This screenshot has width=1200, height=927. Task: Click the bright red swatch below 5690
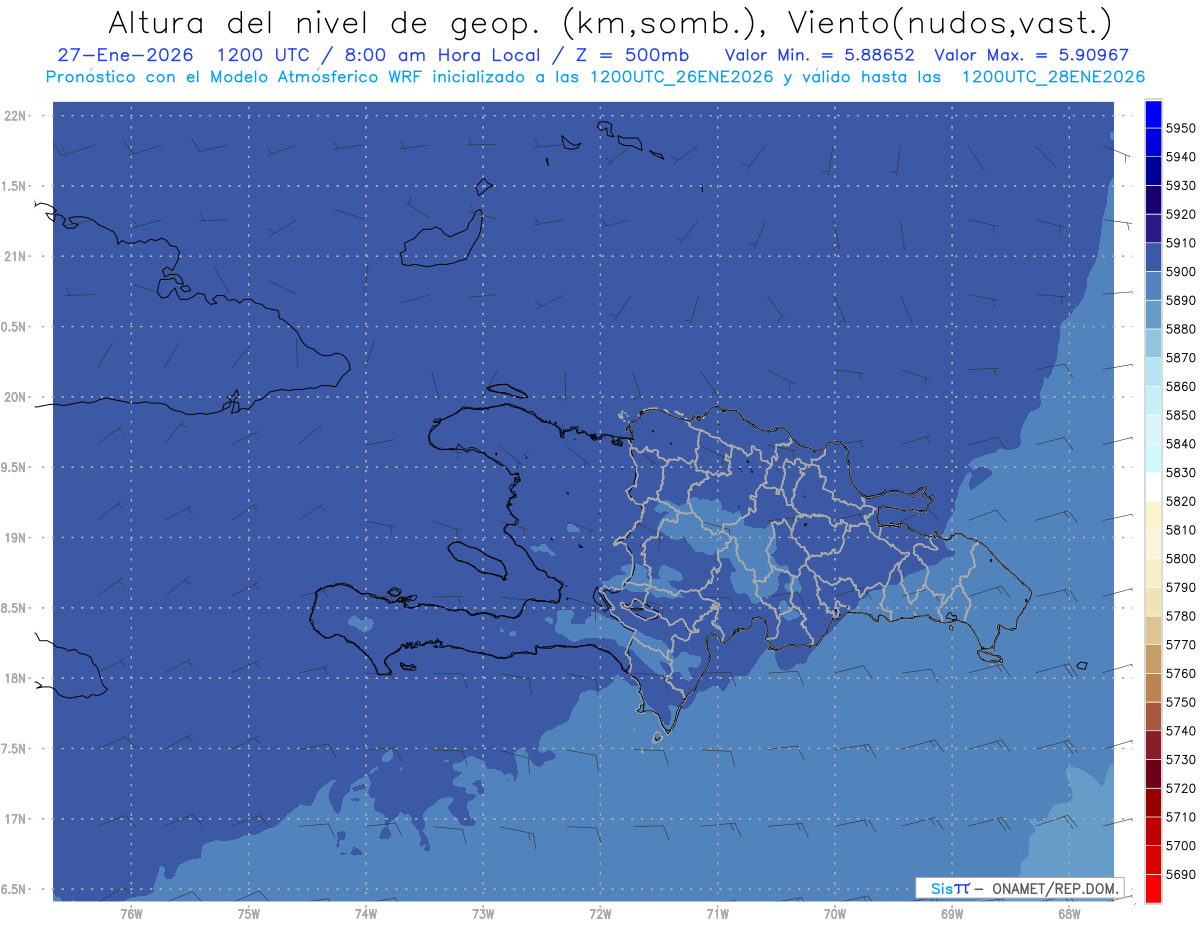1153,889
